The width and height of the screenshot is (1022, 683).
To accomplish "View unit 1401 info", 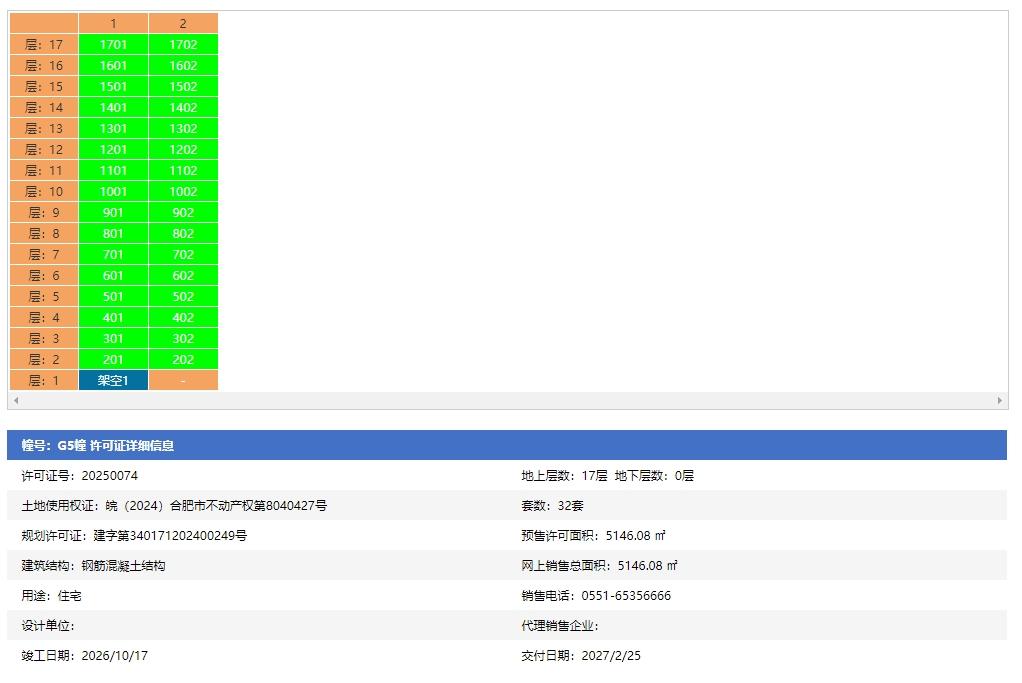I will point(113,108).
